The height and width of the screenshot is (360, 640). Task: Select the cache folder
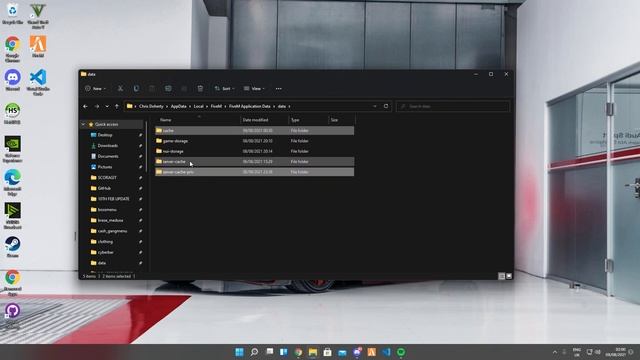(x=254, y=131)
